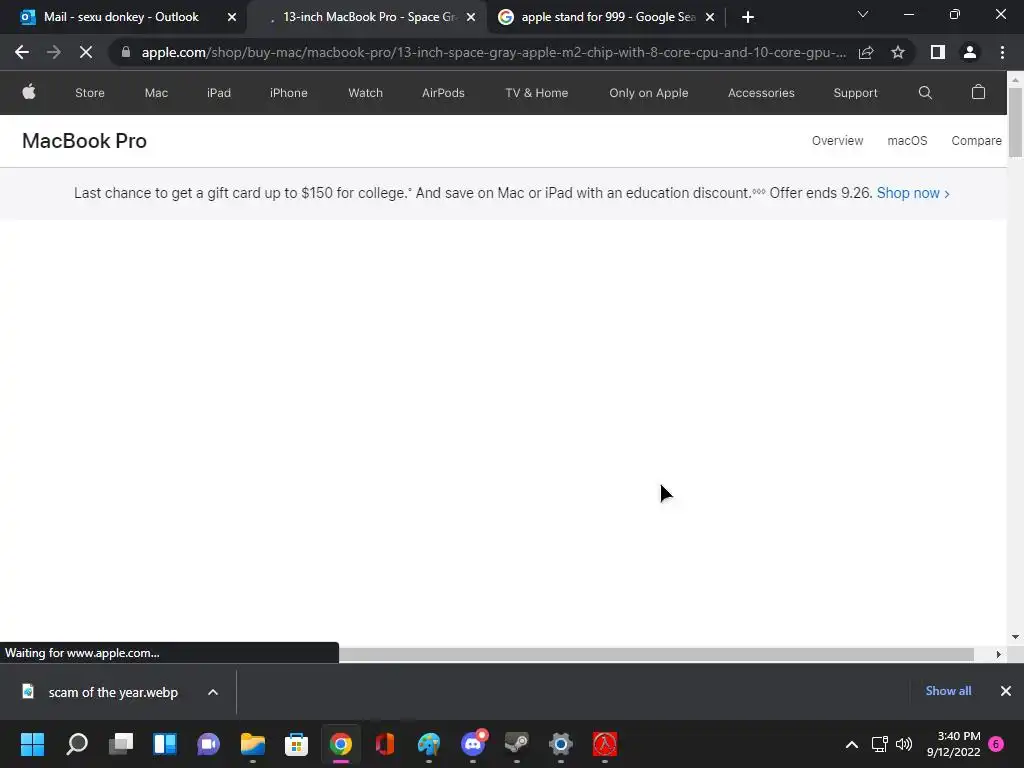This screenshot has width=1024, height=768.
Task: Open the Apple site search magnifier
Action: (x=925, y=93)
